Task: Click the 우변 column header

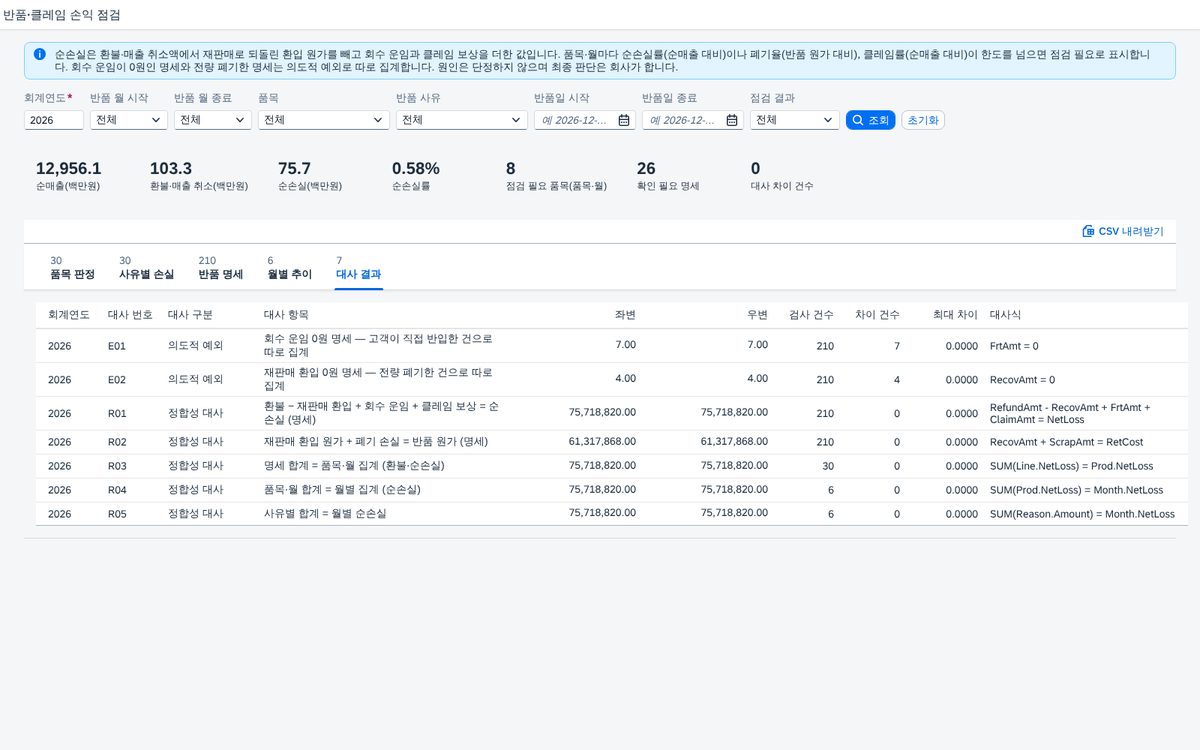Action: [757, 314]
